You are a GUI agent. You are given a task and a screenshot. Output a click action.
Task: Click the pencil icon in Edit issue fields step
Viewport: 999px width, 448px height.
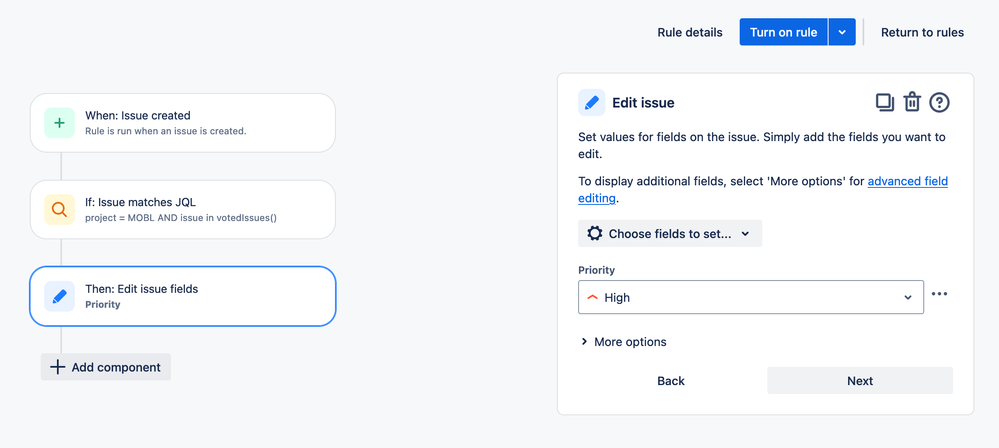click(59, 296)
